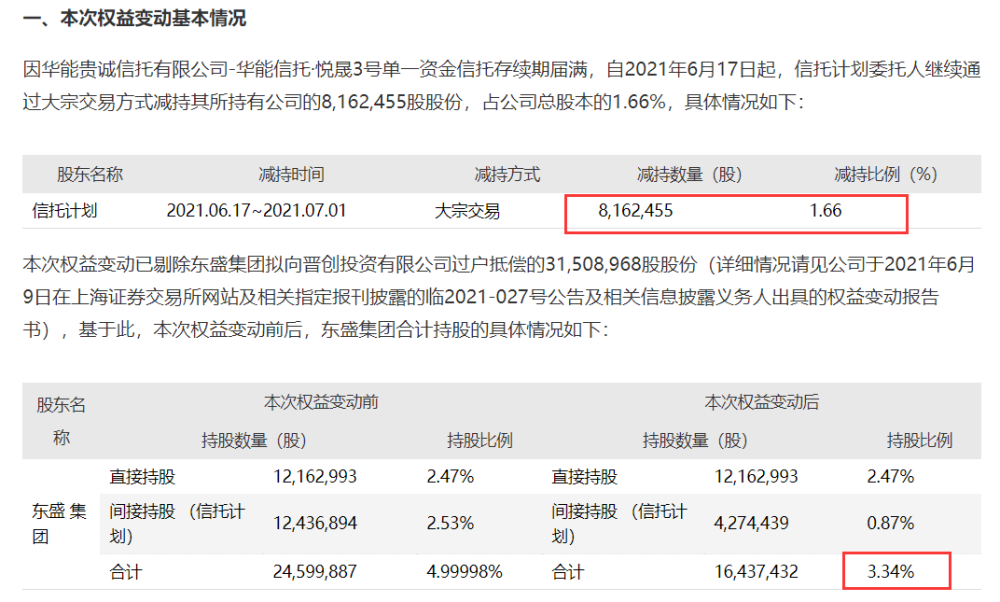Select the 本次权益变动前 header
Image resolution: width=1000 pixels, height=602 pixels.
(321, 402)
